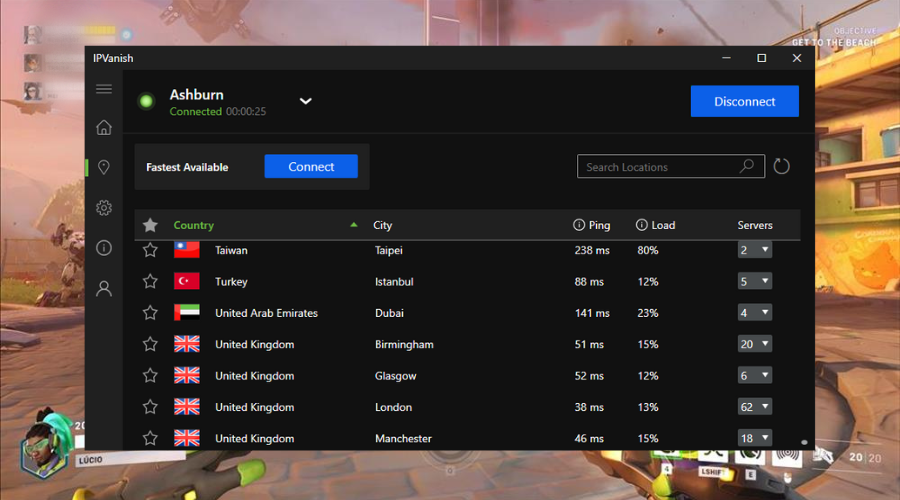
Task: Open Birmingham servers dropdown showing 20
Action: click(754, 344)
